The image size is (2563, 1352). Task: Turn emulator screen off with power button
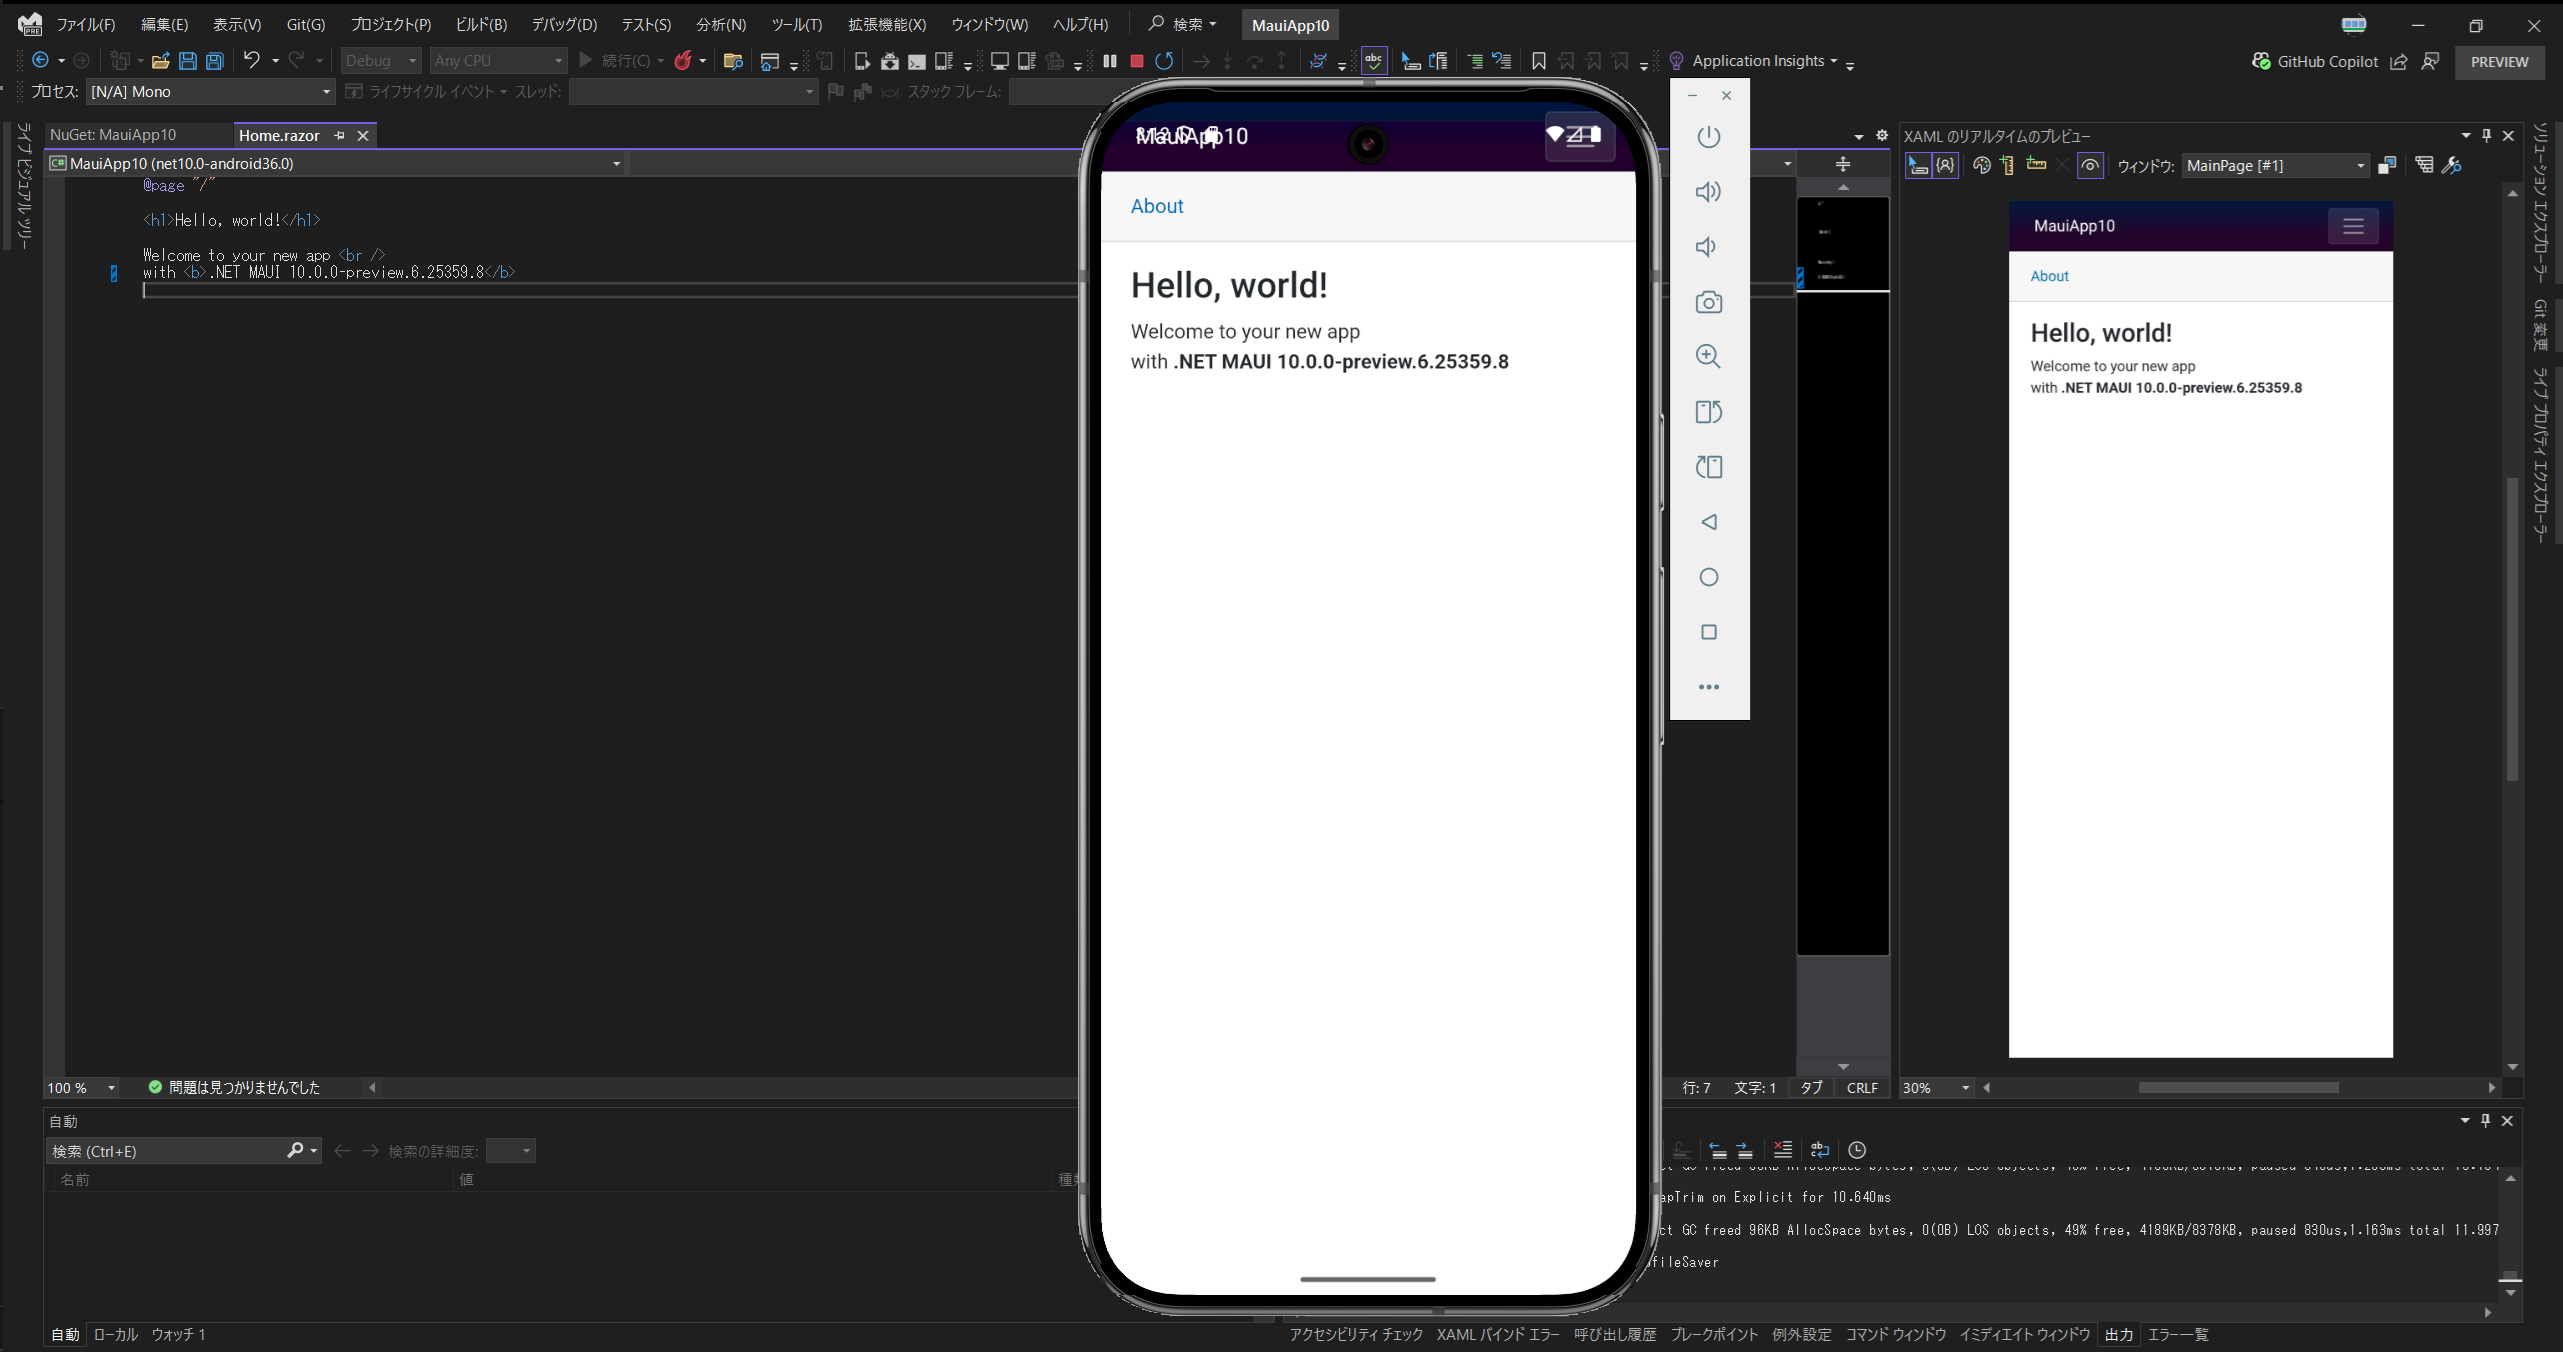(1709, 136)
